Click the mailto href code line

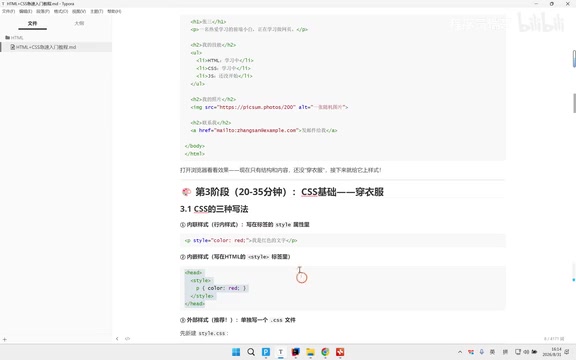click(x=263, y=130)
